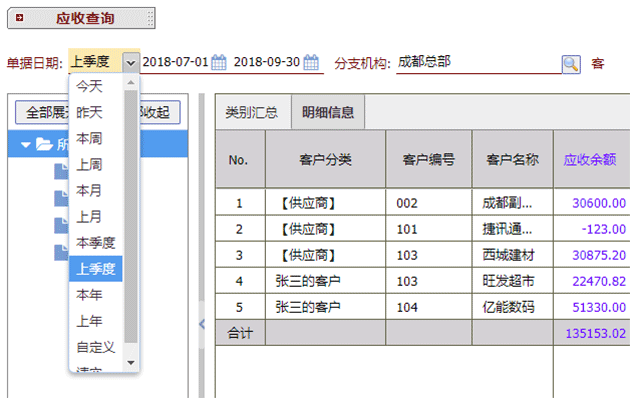Screen dimensions: 630x398
Task: Choose 上年 from the date list
Action: 96,321
